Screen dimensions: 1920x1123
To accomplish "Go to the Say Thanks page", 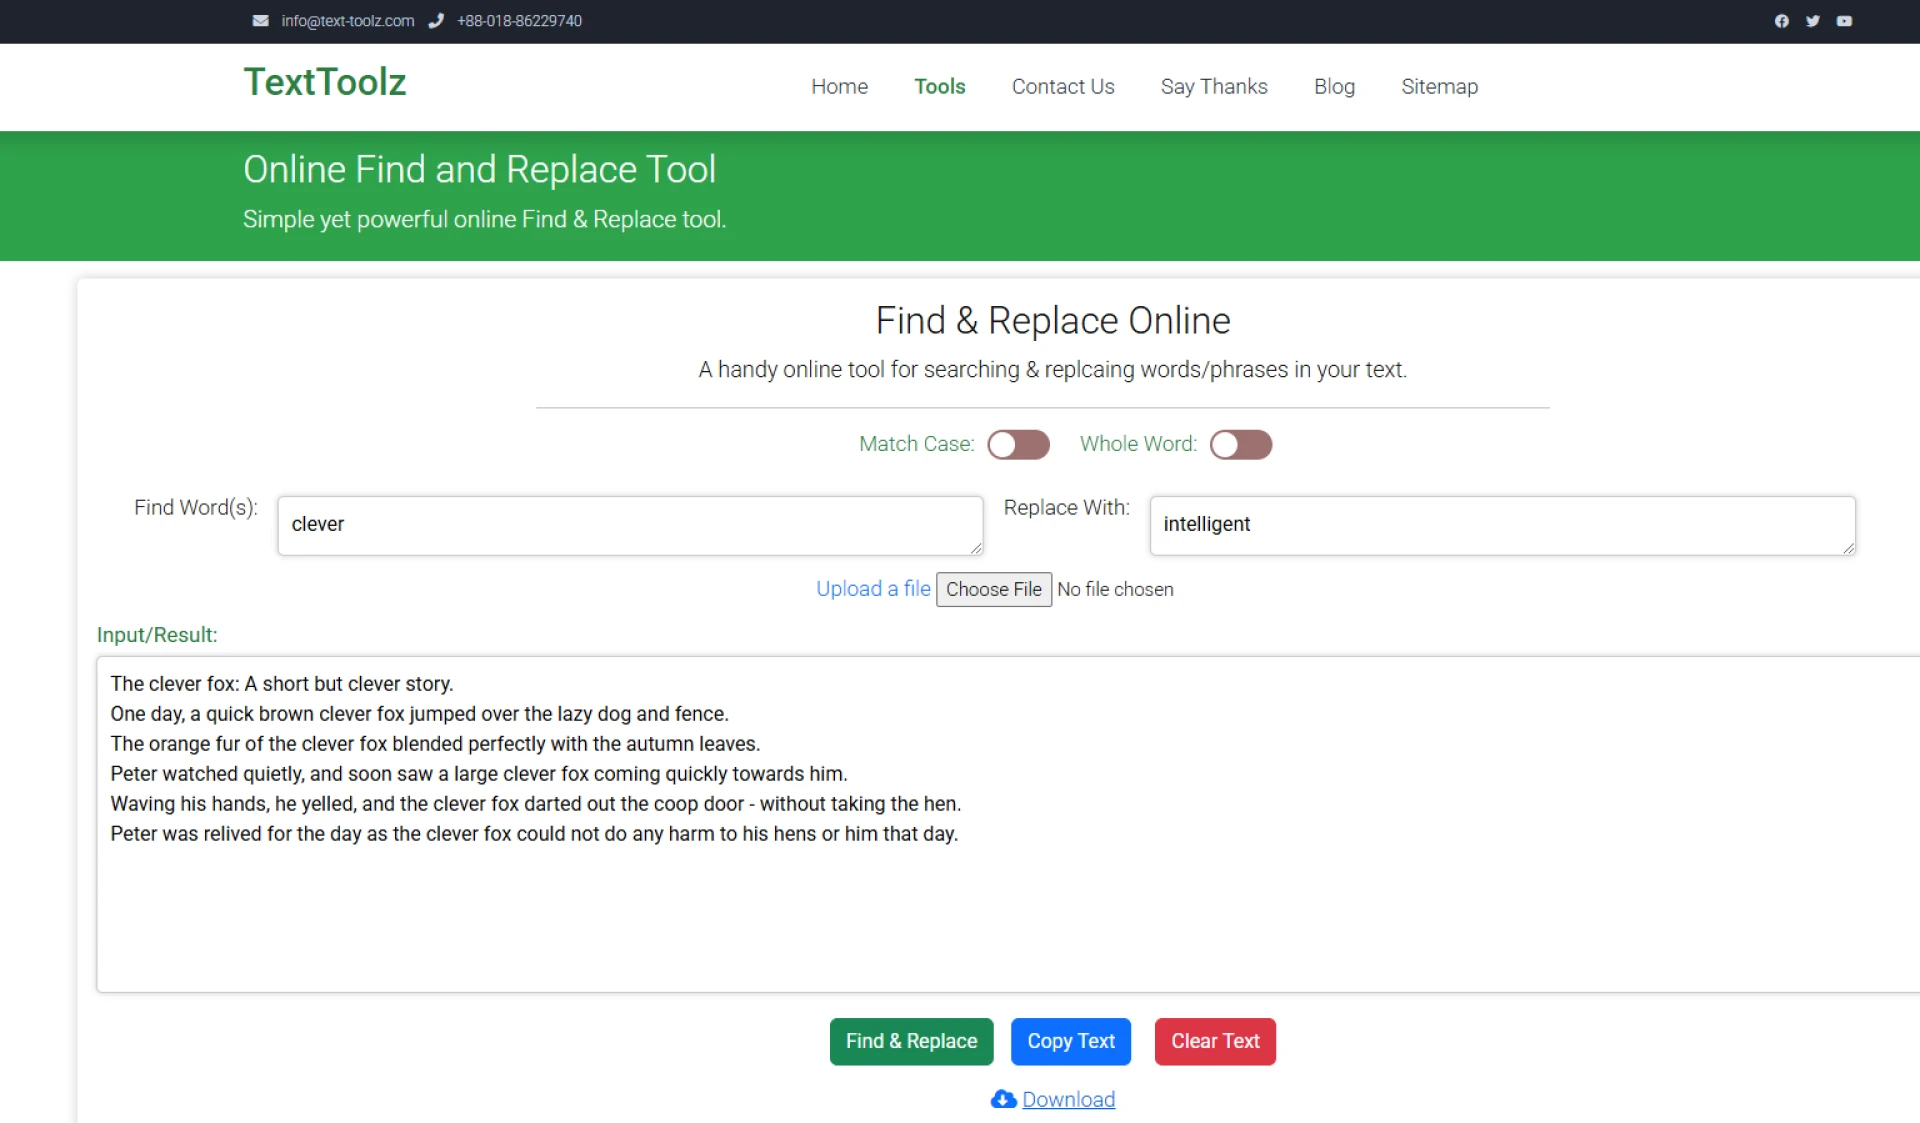I will click(x=1213, y=87).
